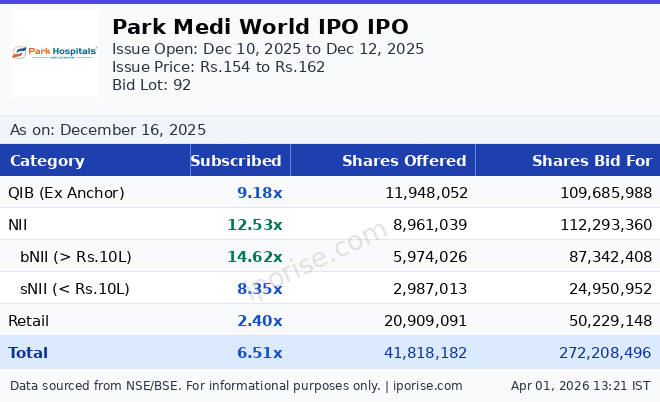Click the 2.40x Retail subscription value

click(259, 321)
